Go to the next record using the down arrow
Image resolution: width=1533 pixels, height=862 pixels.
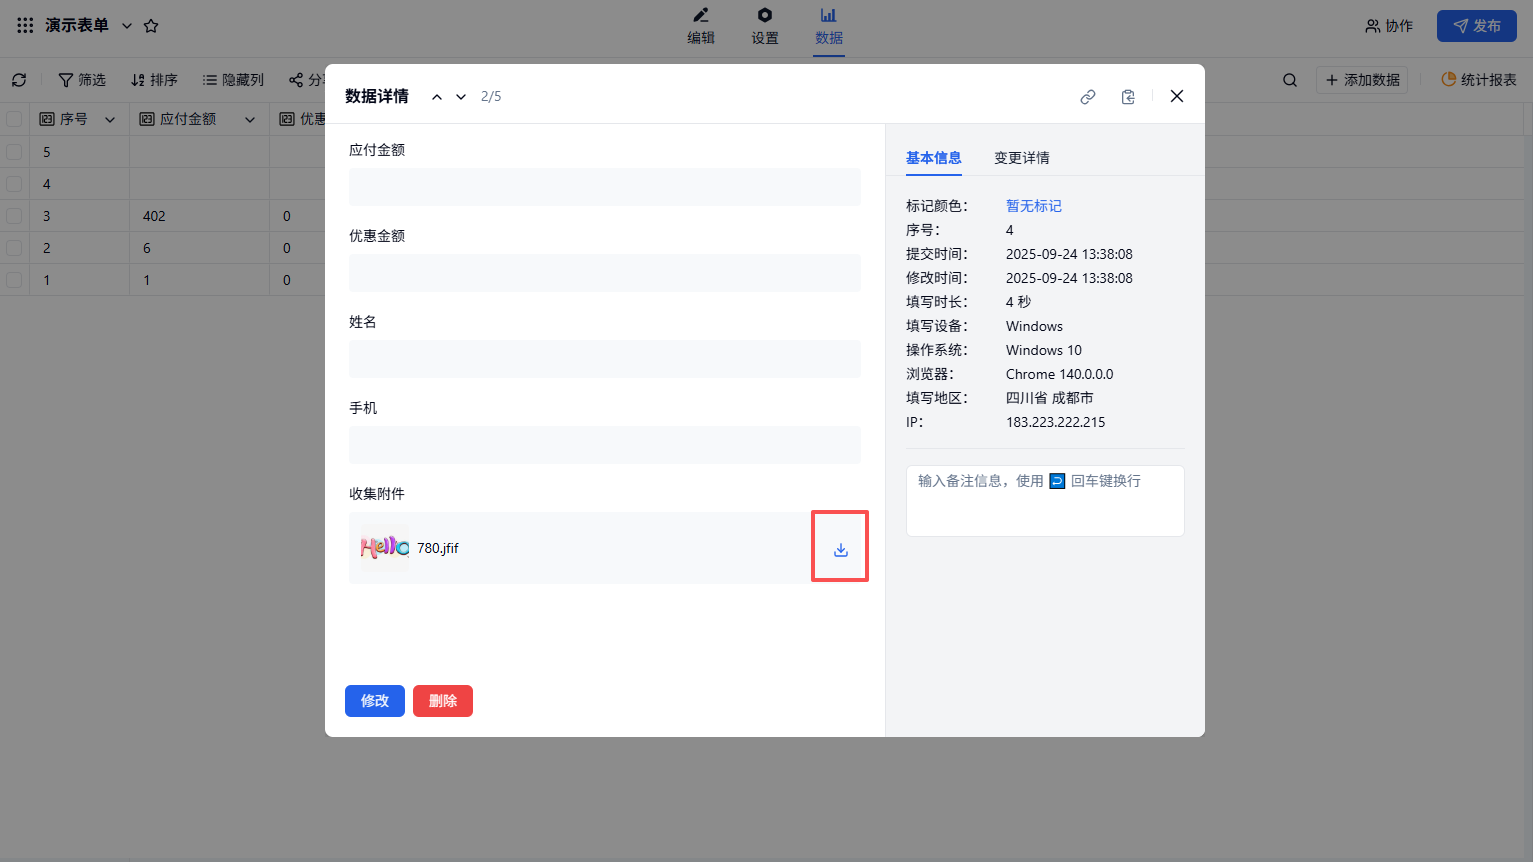pyautogui.click(x=461, y=97)
